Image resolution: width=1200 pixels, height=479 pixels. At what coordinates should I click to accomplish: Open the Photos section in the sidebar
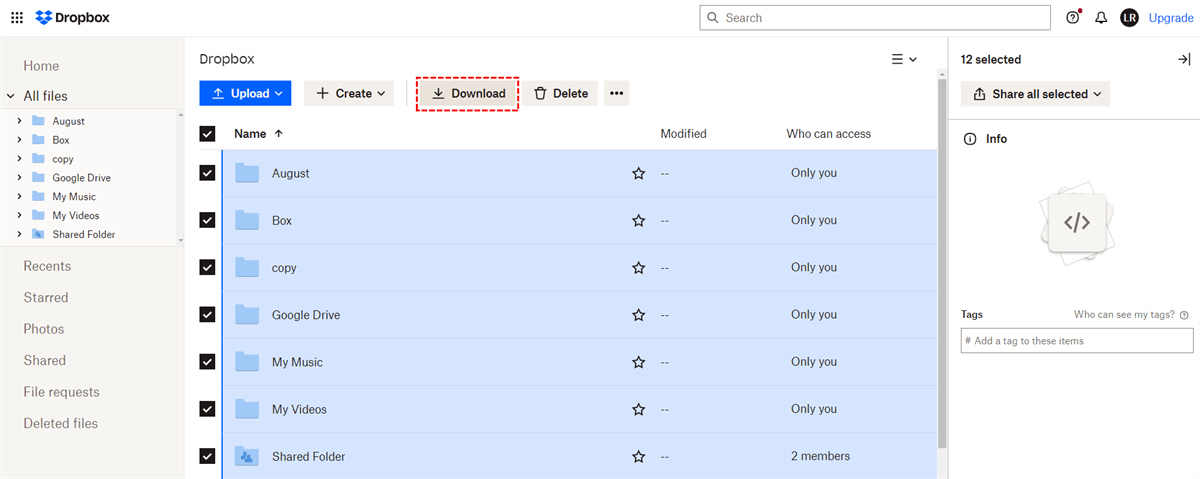click(44, 329)
